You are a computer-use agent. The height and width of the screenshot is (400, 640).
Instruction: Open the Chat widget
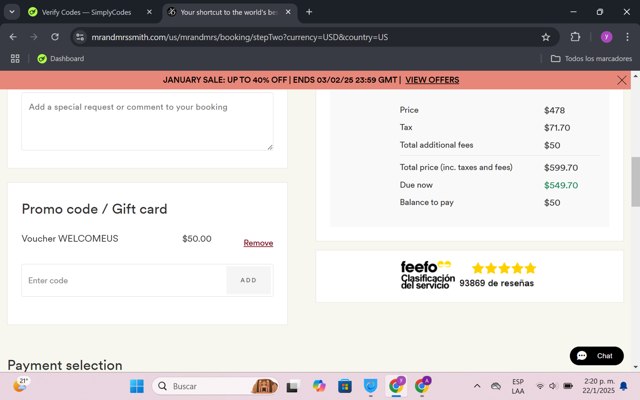(596, 356)
